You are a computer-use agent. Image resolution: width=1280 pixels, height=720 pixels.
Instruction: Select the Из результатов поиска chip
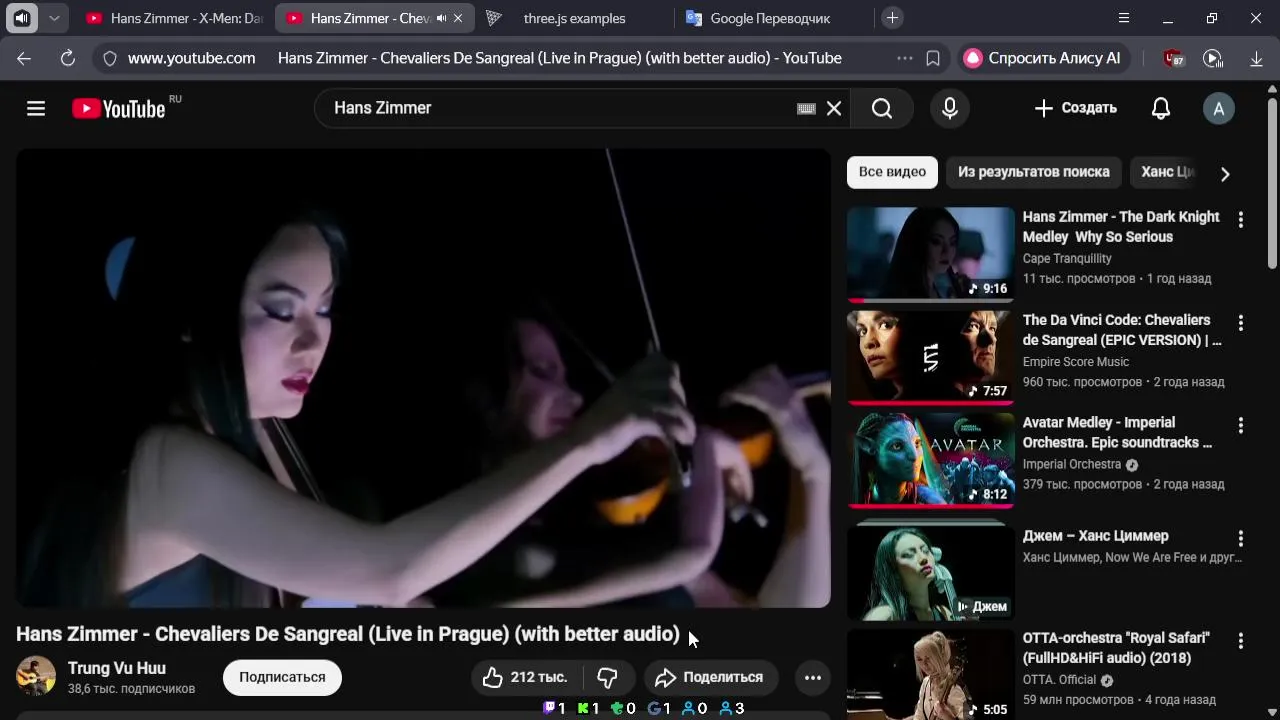[1033, 172]
